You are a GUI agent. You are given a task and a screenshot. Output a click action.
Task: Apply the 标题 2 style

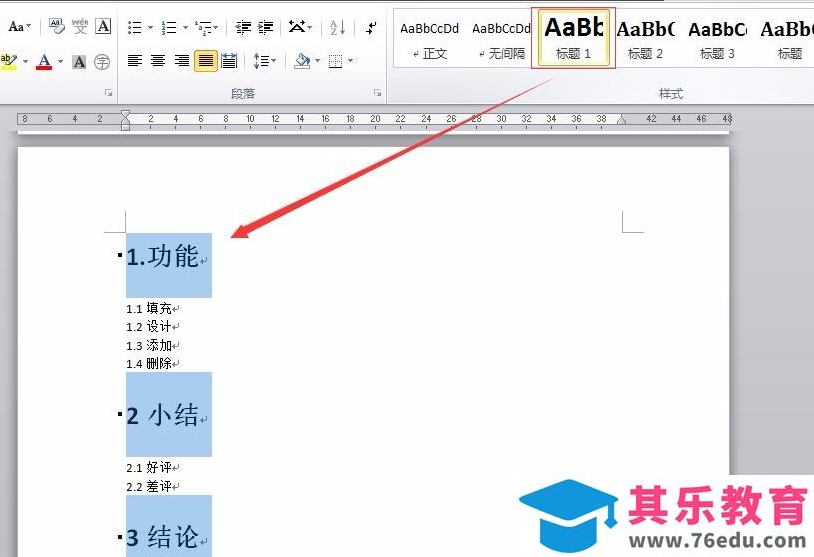pyautogui.click(x=645, y=39)
